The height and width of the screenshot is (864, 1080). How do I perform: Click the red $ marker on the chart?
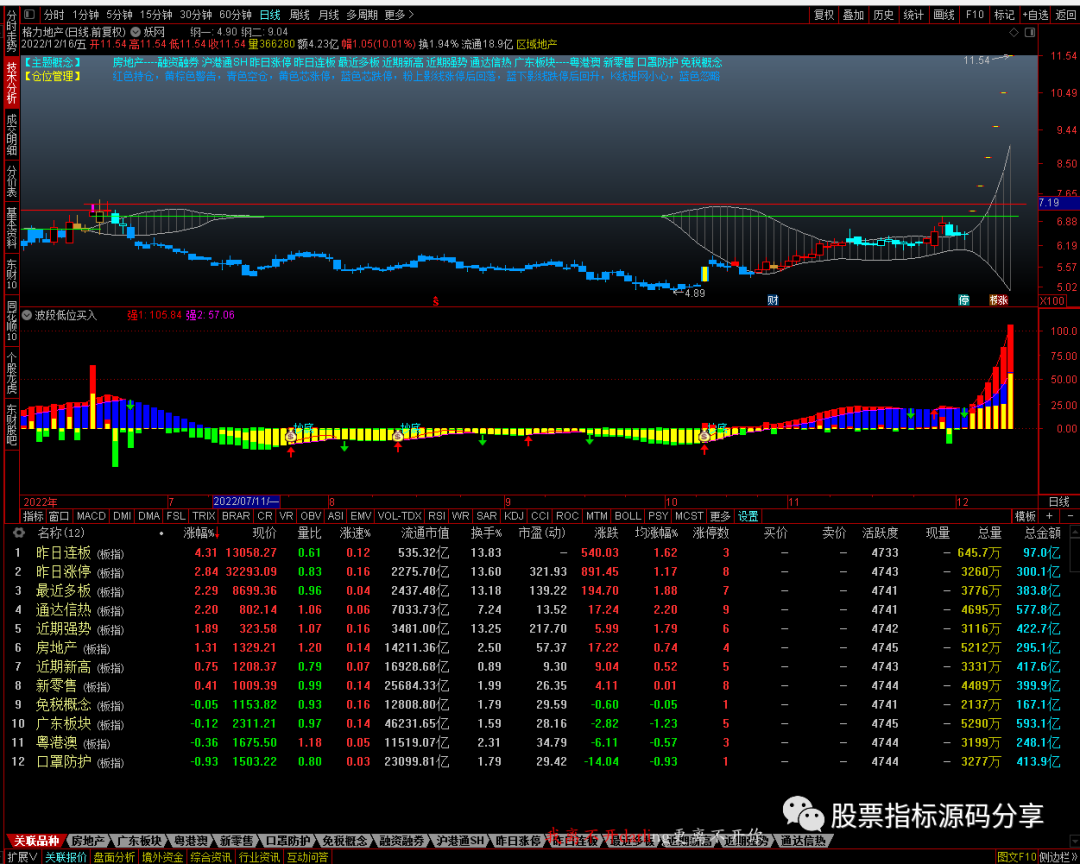point(435,301)
